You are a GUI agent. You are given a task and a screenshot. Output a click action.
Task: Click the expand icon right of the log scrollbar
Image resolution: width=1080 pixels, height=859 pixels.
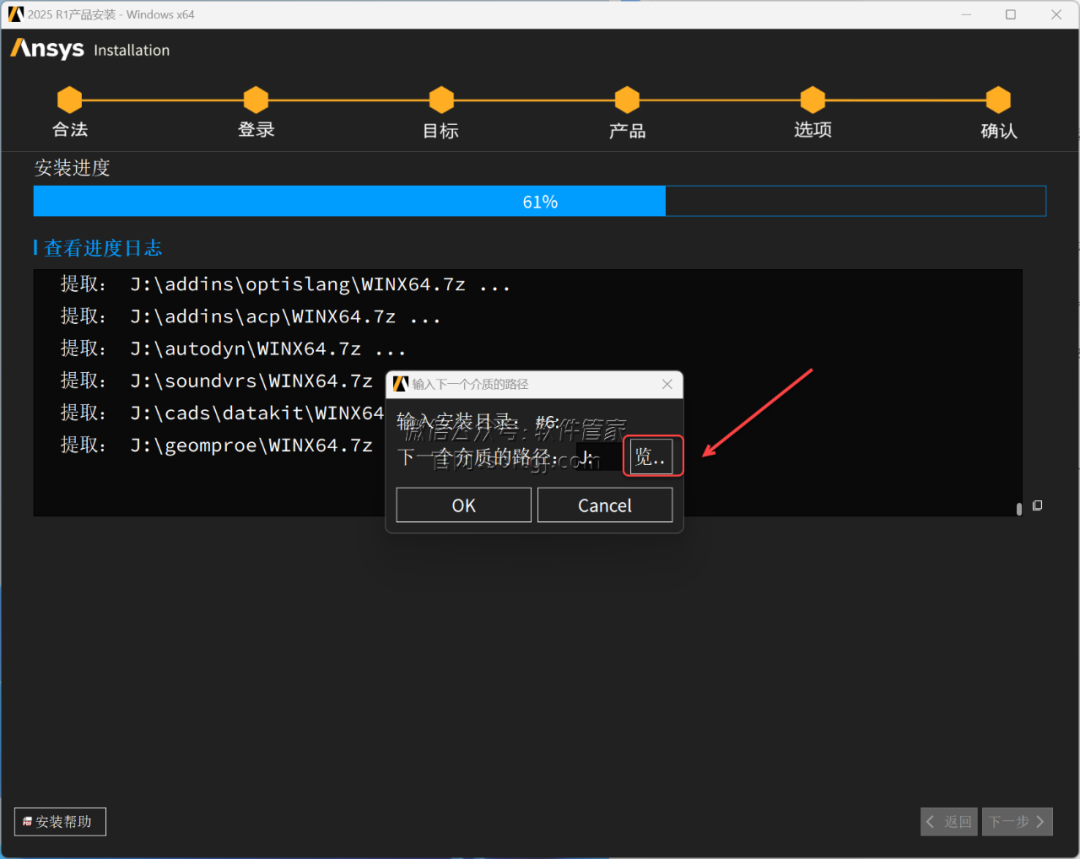click(x=1037, y=506)
